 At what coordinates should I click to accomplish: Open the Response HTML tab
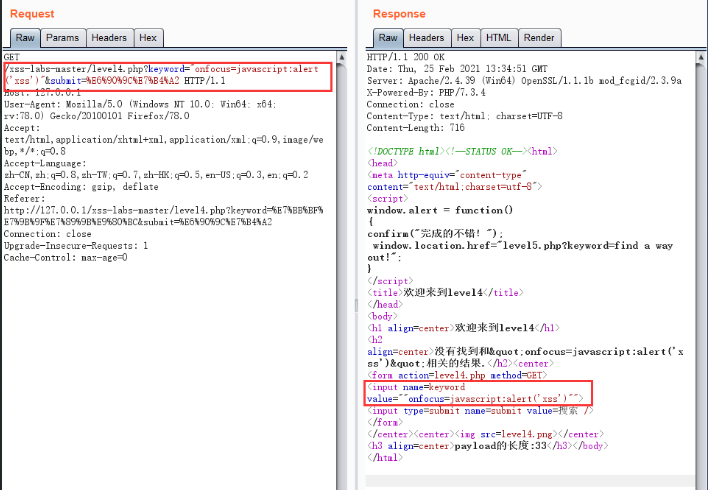point(499,38)
